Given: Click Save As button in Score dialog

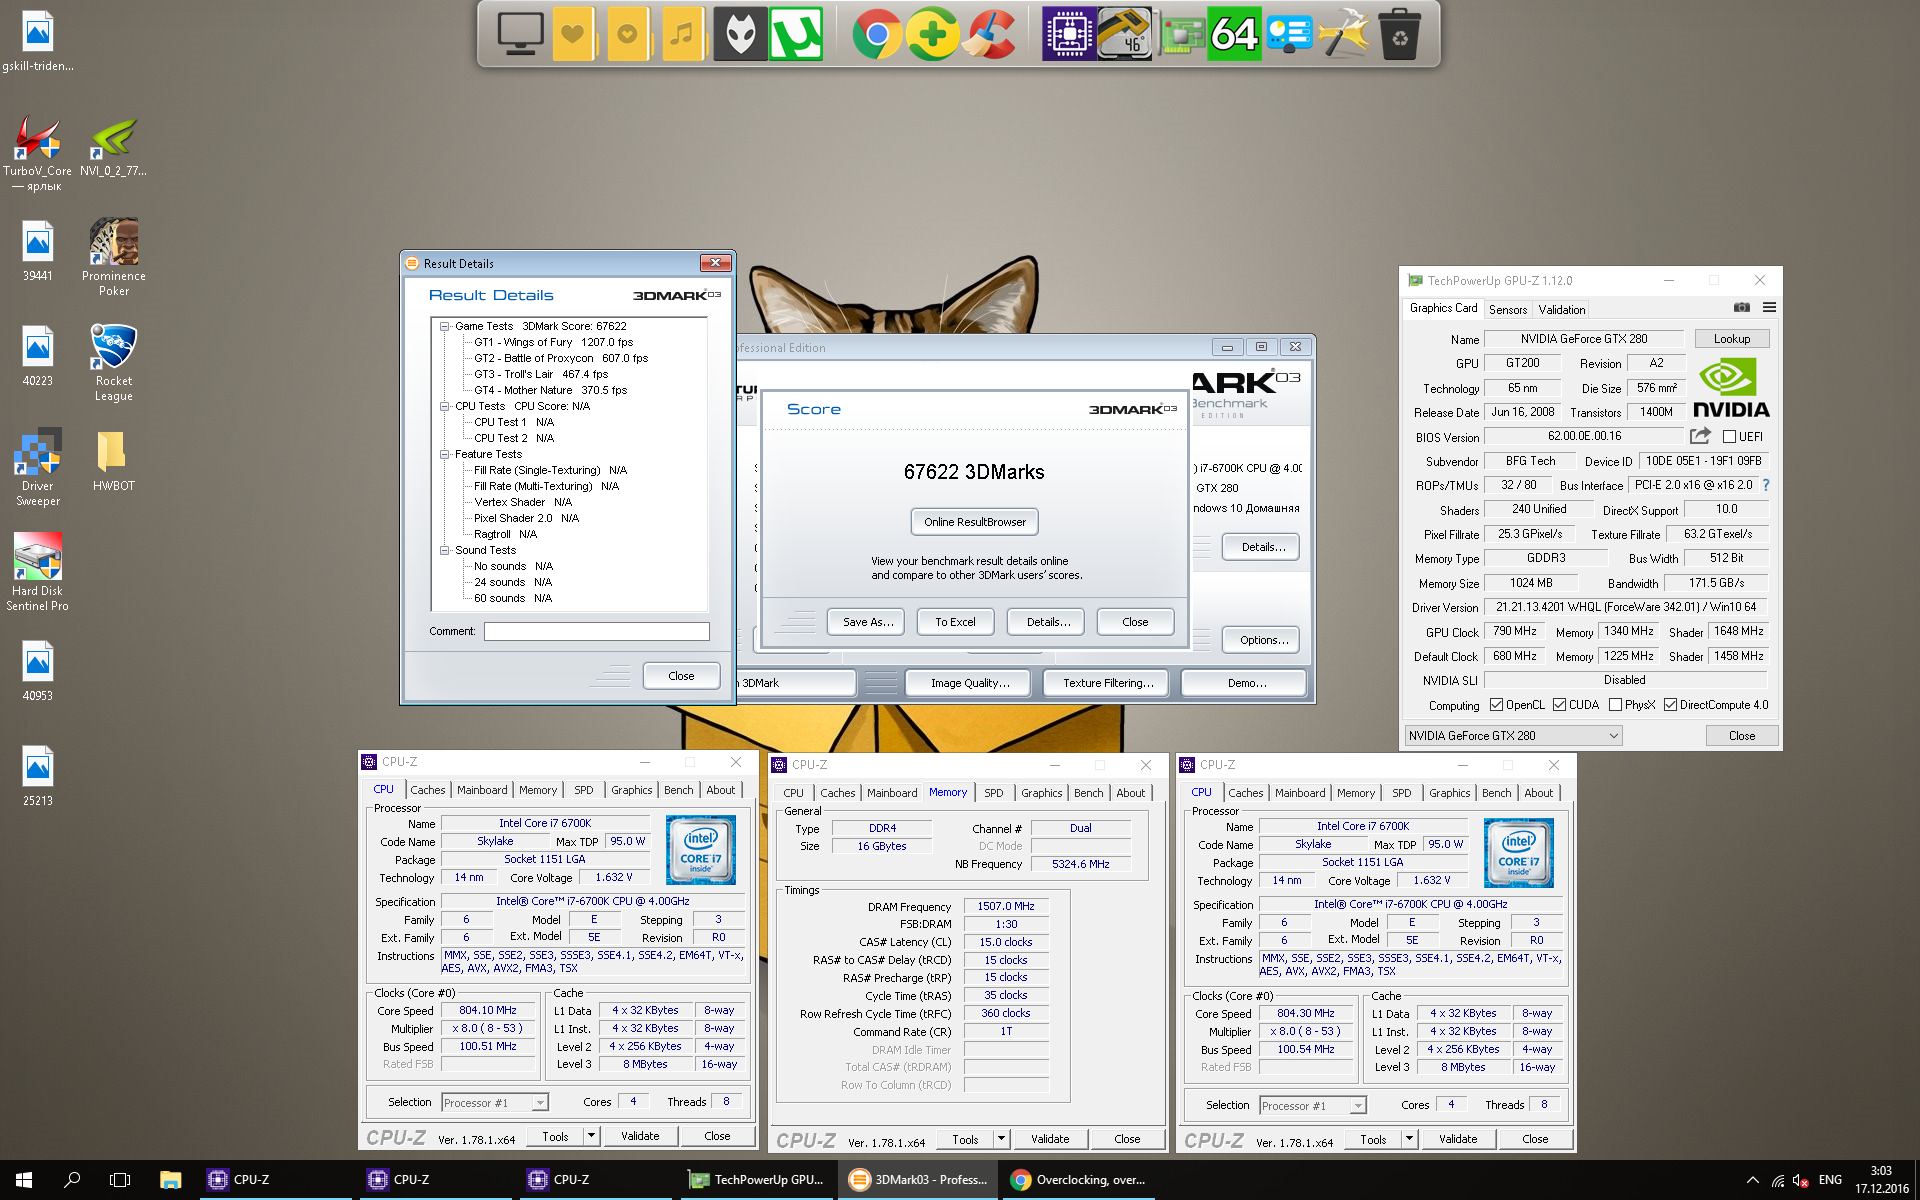Looking at the screenshot, I should click(868, 622).
